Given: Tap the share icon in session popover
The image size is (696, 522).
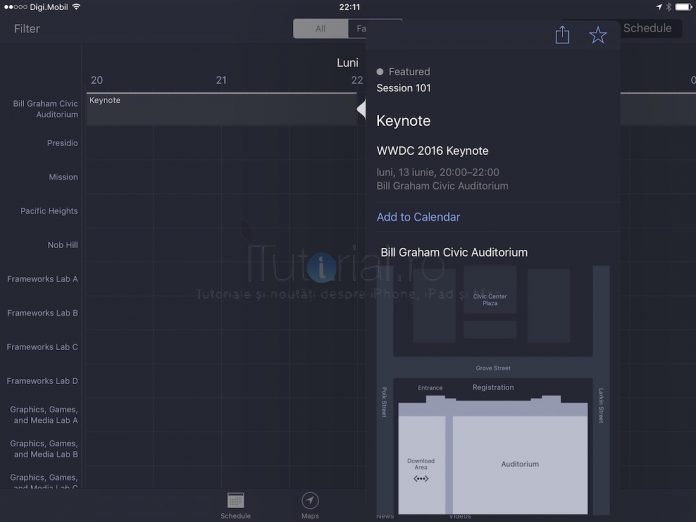Looking at the screenshot, I should 562,35.
